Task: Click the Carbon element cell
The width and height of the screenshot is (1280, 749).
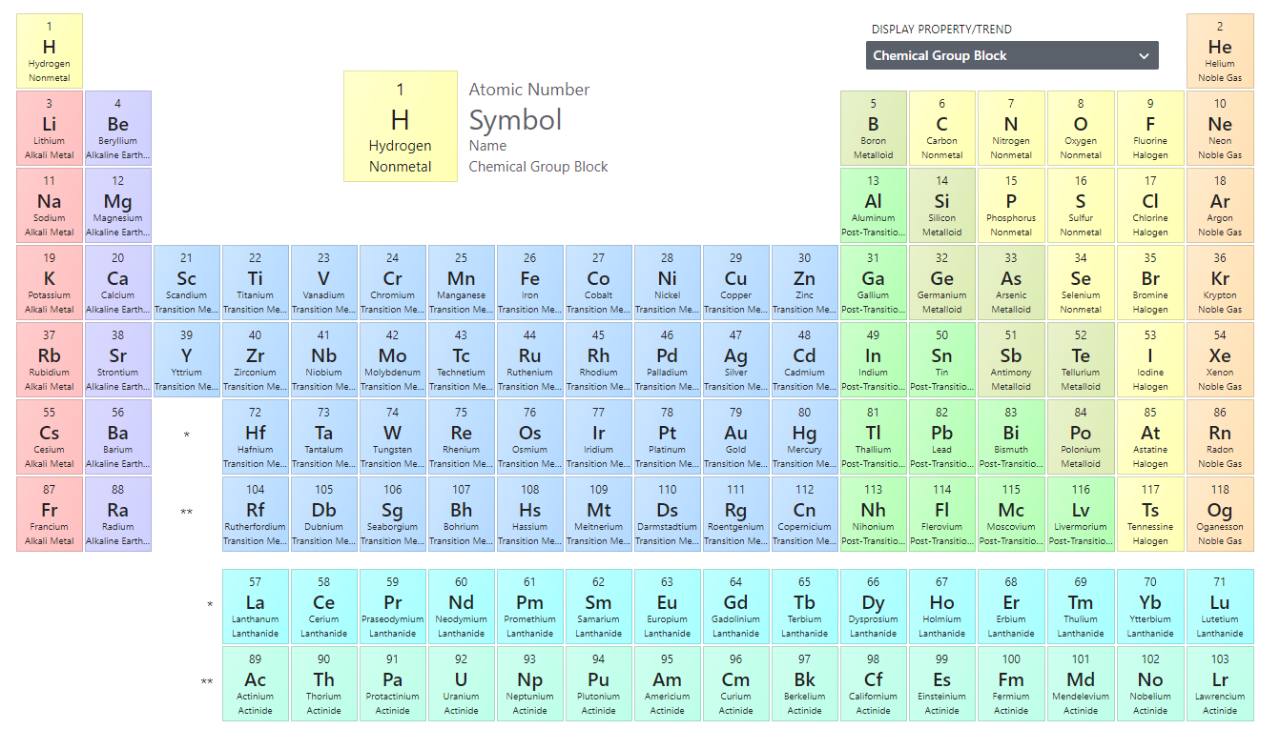Action: tap(941, 127)
